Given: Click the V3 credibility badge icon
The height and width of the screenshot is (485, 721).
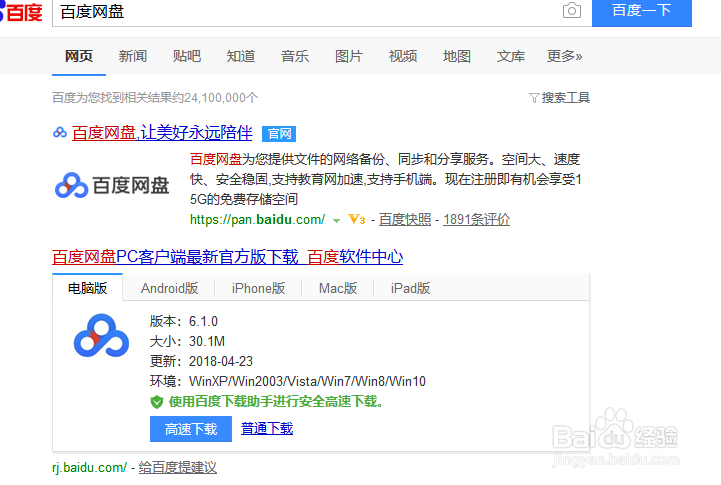Looking at the screenshot, I should 356,219.
